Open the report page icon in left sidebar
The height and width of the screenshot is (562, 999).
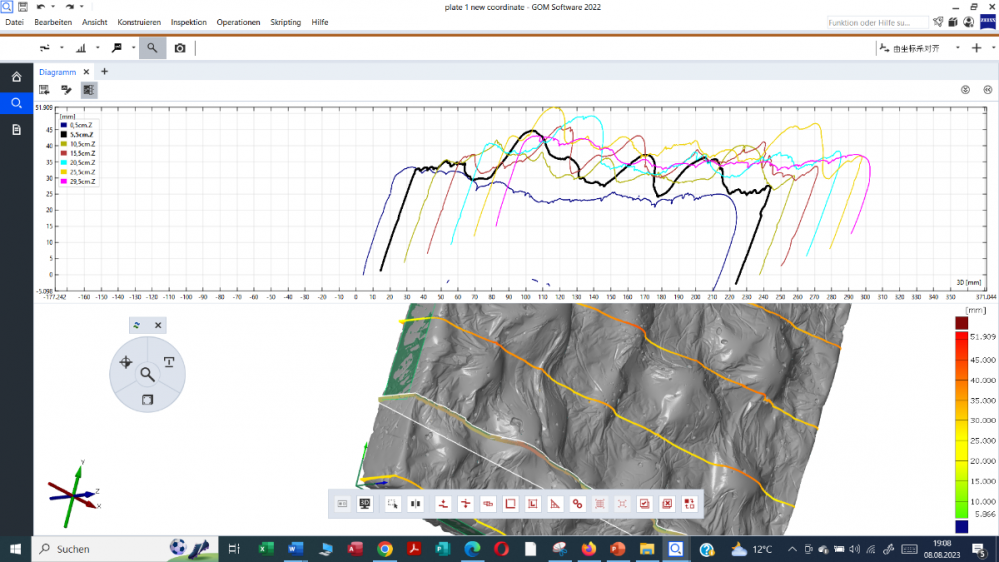click(16, 130)
